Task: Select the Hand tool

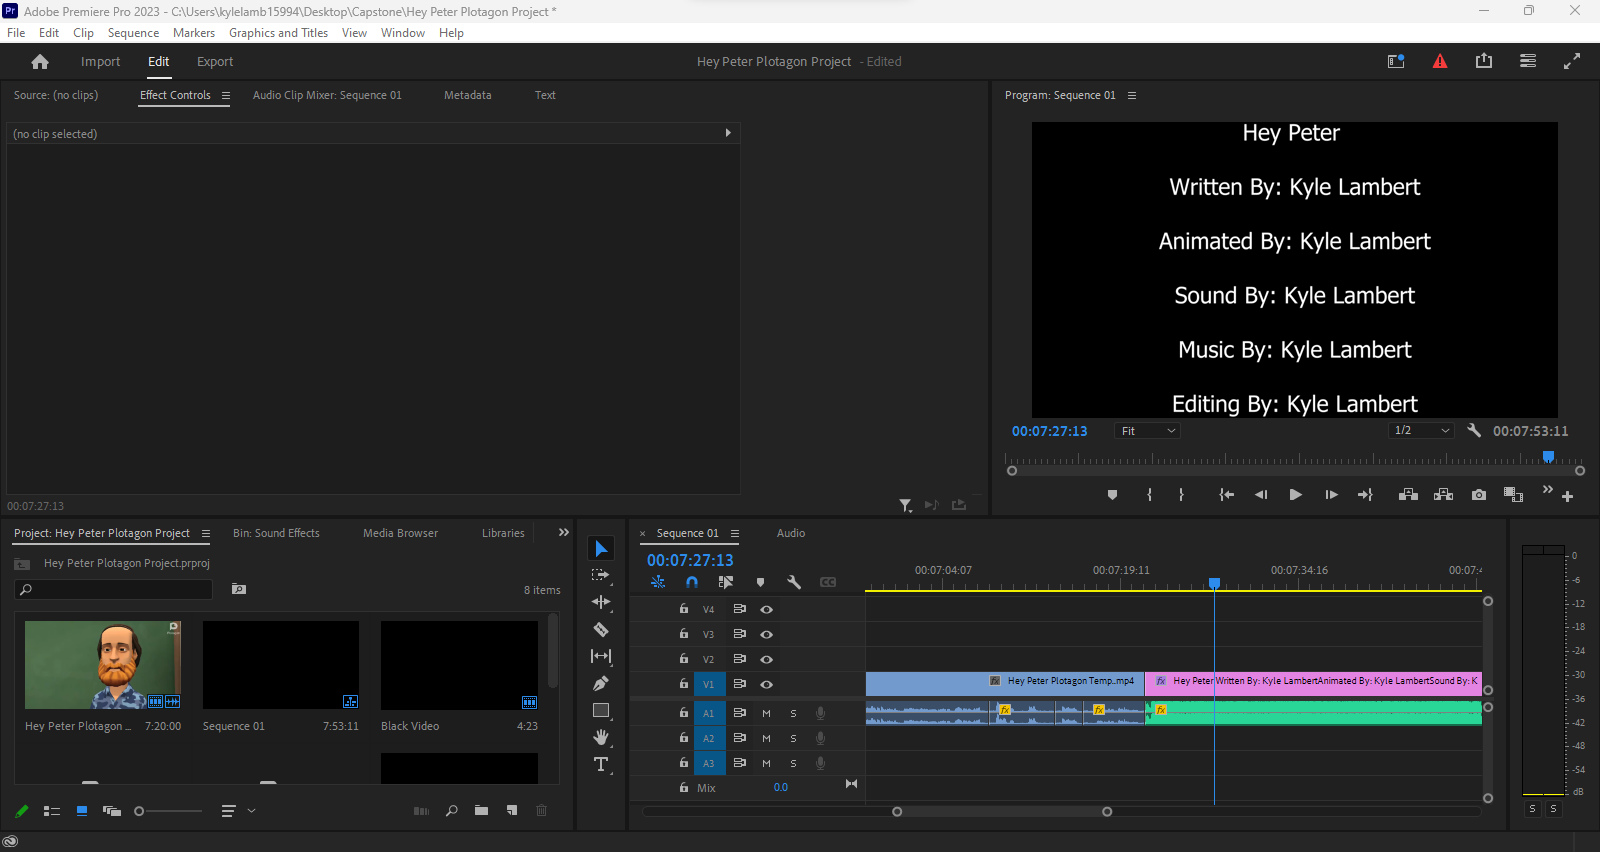Action: point(601,738)
